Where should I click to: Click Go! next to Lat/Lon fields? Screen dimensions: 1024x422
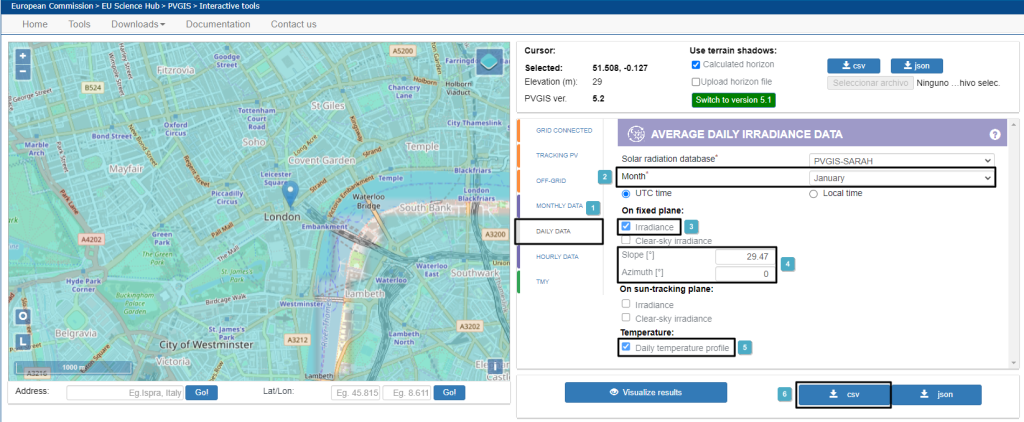tap(449, 393)
